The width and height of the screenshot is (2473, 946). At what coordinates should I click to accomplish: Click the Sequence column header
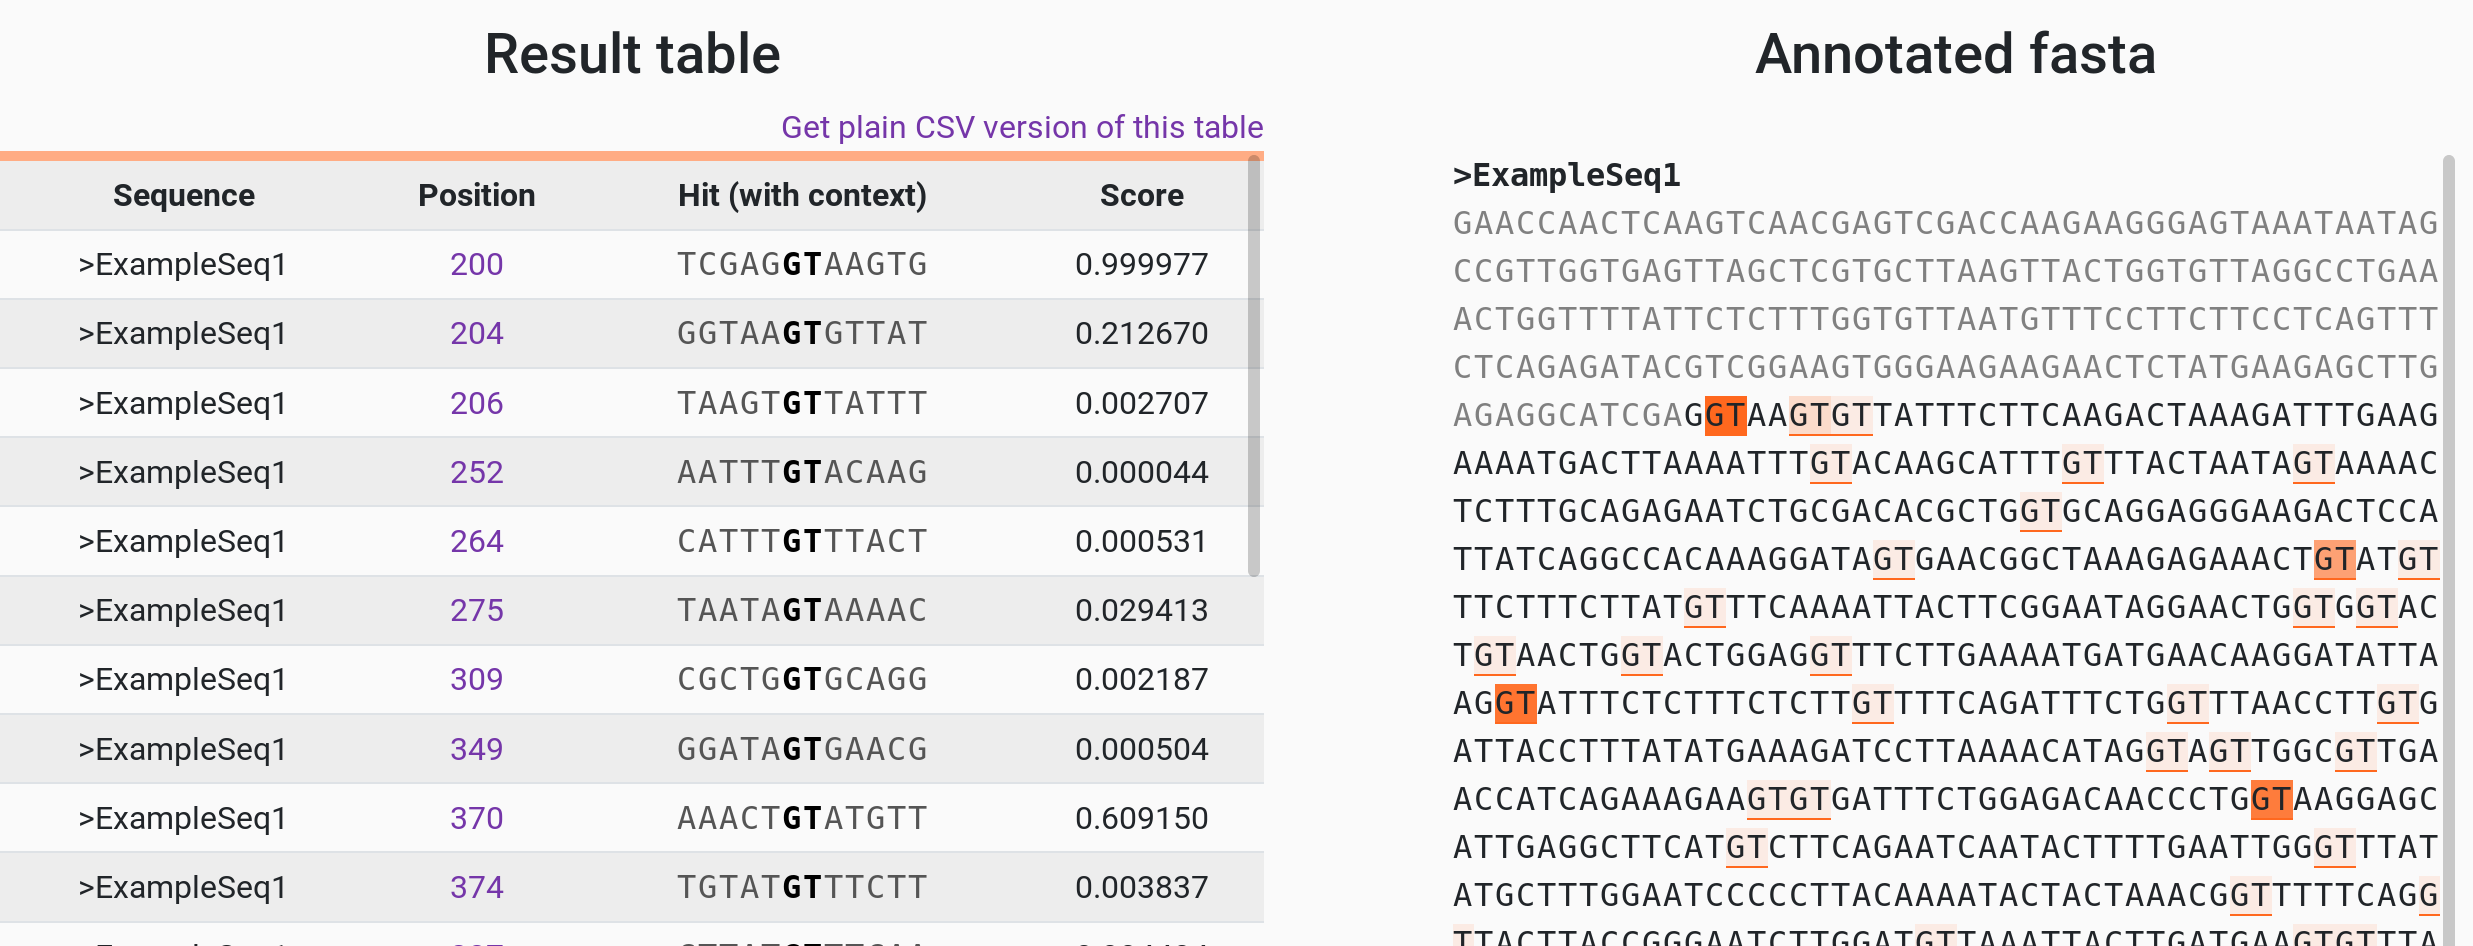pyautogui.click(x=183, y=195)
